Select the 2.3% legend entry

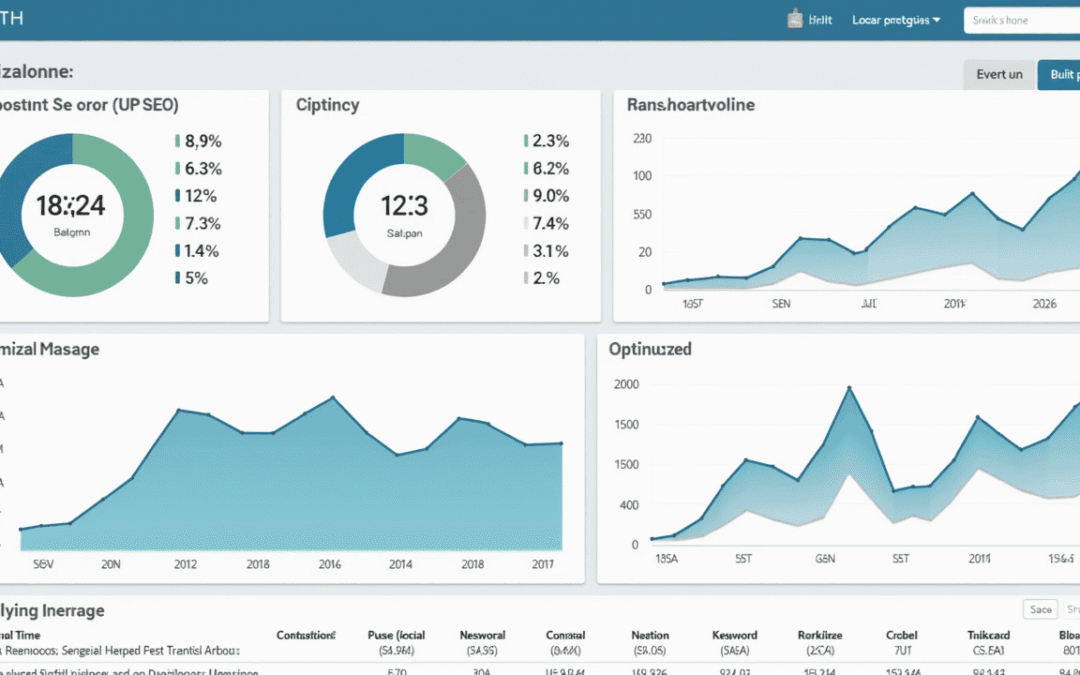(x=547, y=141)
